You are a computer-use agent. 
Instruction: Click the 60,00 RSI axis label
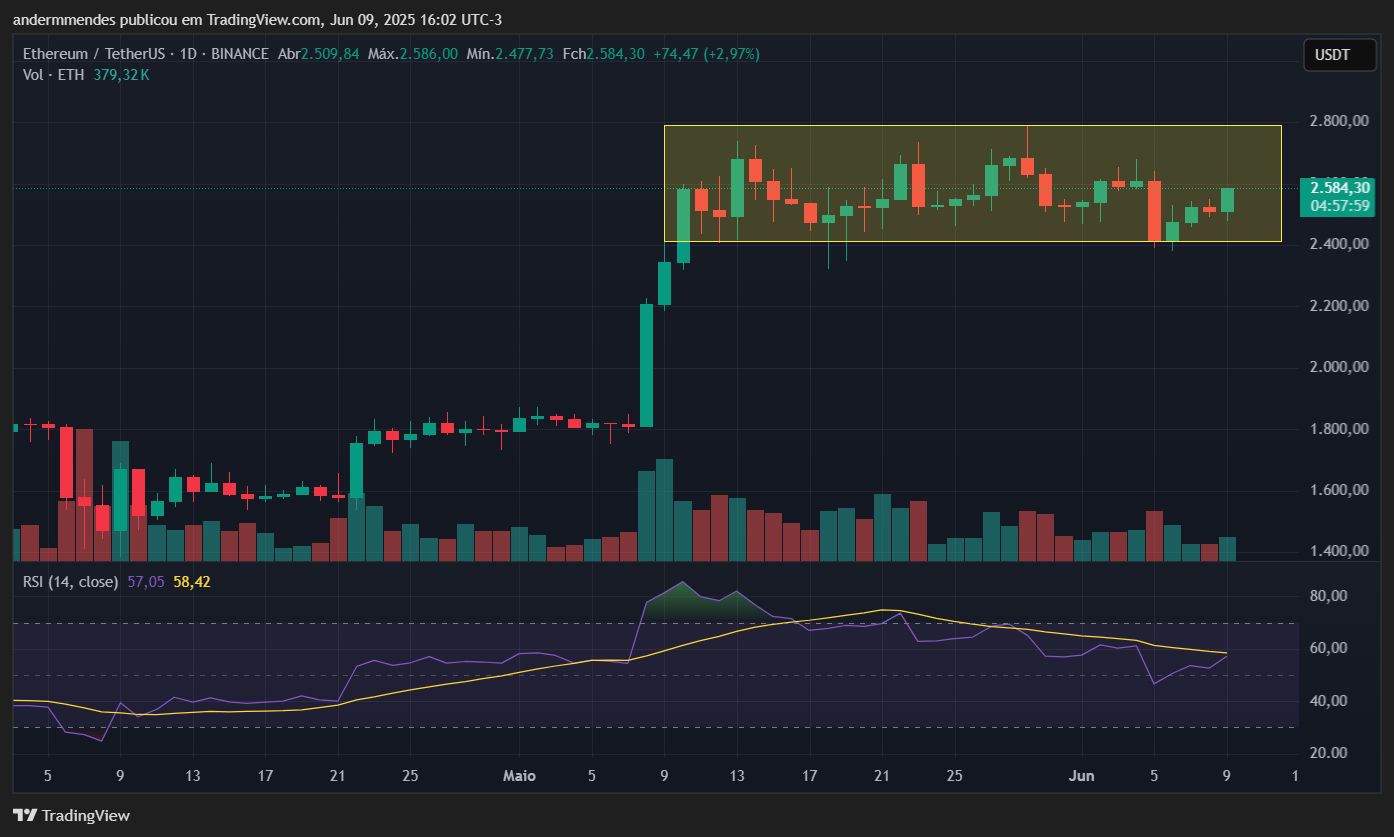tap(1327, 648)
